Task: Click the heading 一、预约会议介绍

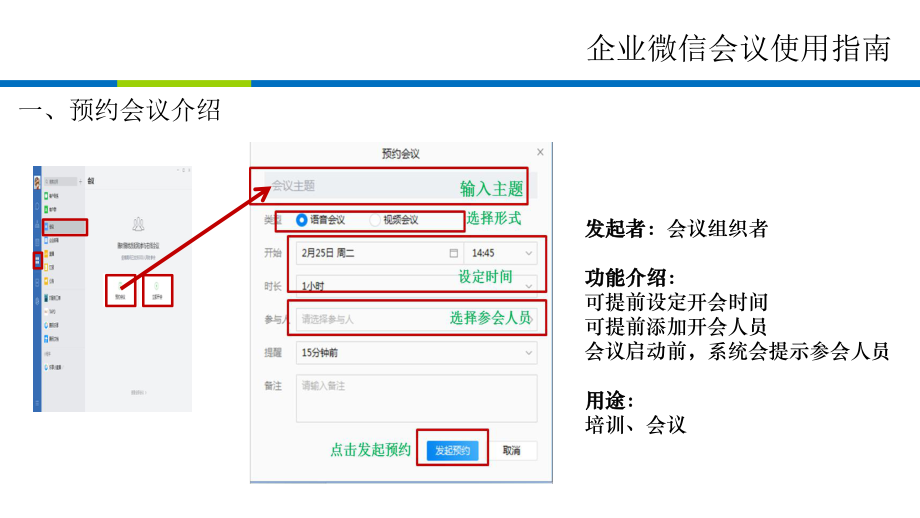Action: pos(120,110)
